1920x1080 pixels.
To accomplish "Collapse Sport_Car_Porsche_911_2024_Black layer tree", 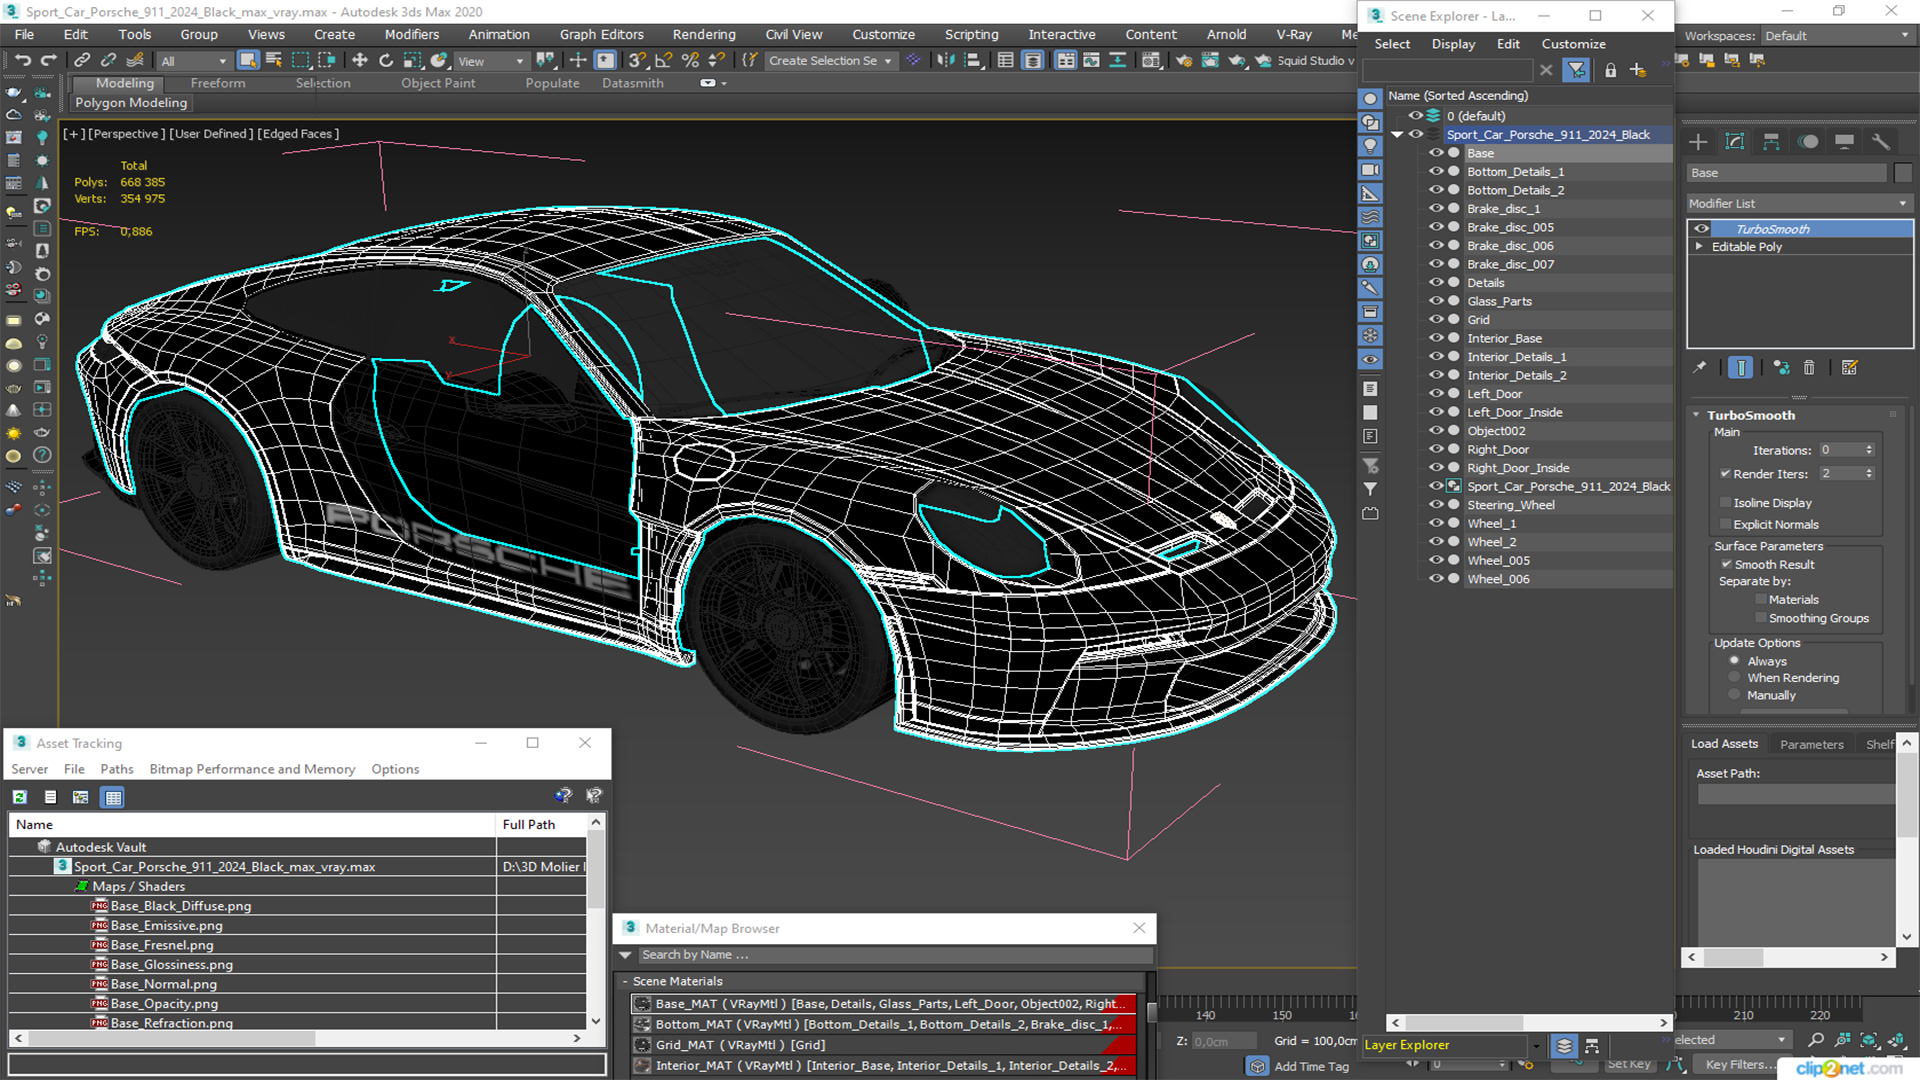I will (x=1397, y=135).
